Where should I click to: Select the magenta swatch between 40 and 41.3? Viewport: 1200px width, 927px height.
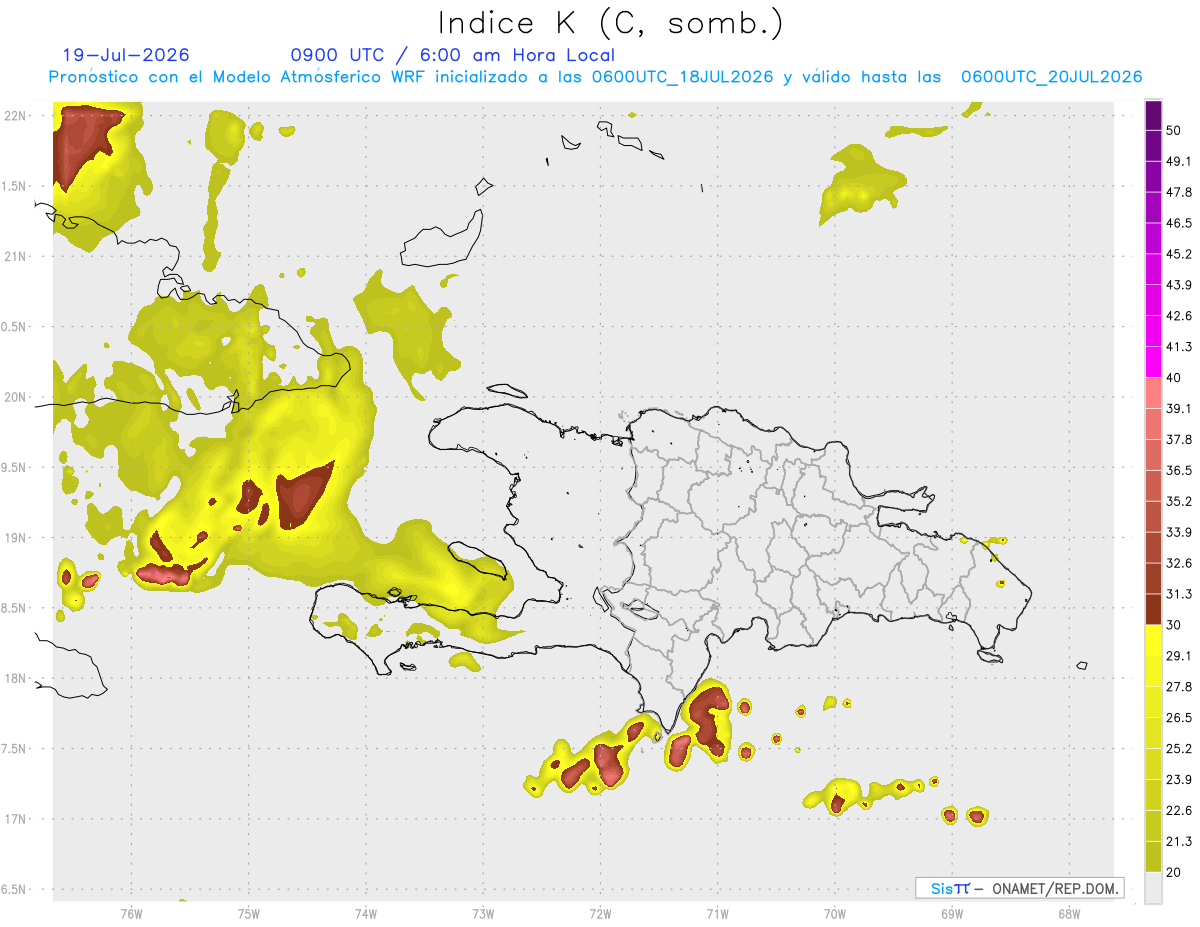(x=1153, y=362)
